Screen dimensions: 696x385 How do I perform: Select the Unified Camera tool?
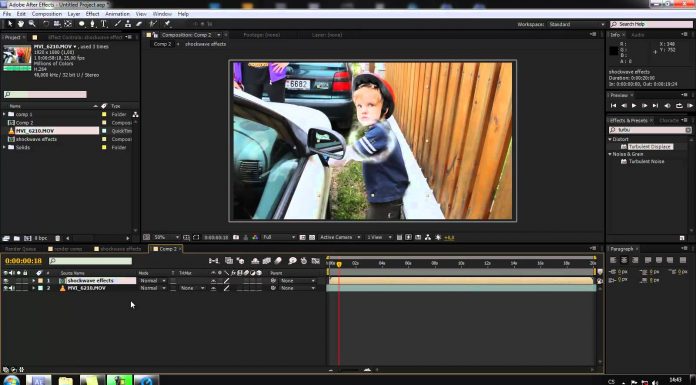tap(57, 24)
